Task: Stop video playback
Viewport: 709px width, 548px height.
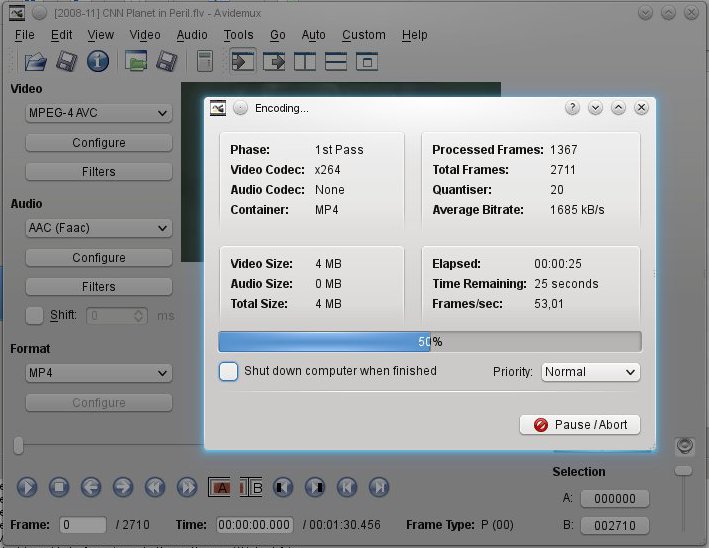Action: pos(59,487)
